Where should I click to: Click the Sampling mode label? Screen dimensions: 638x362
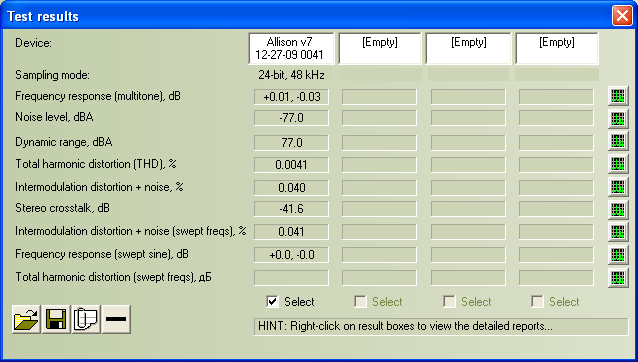52,75
